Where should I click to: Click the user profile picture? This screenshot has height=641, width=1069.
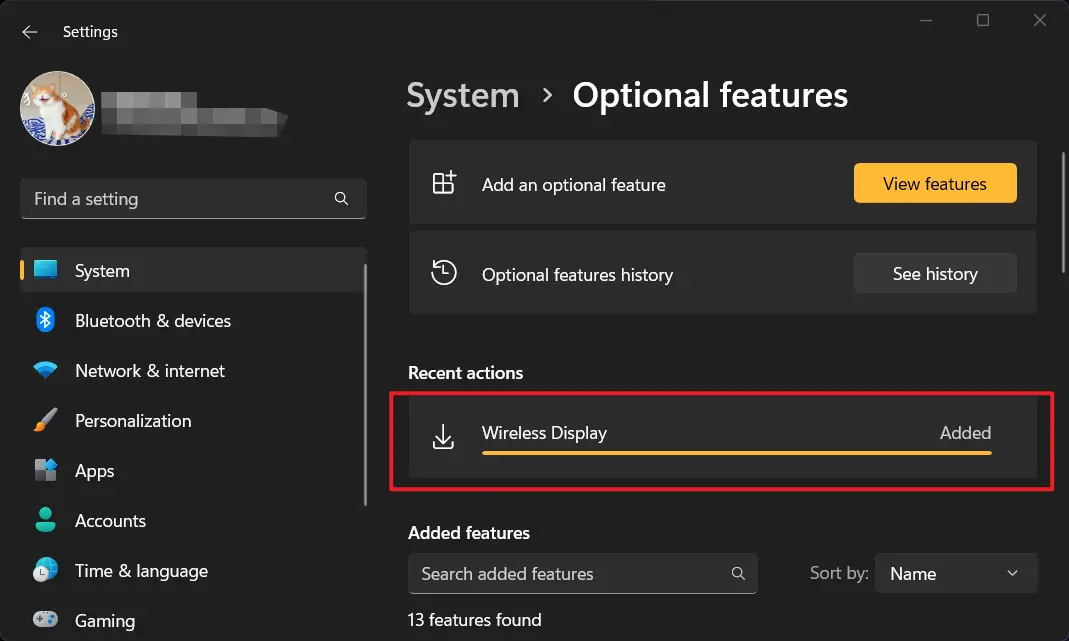[57, 108]
